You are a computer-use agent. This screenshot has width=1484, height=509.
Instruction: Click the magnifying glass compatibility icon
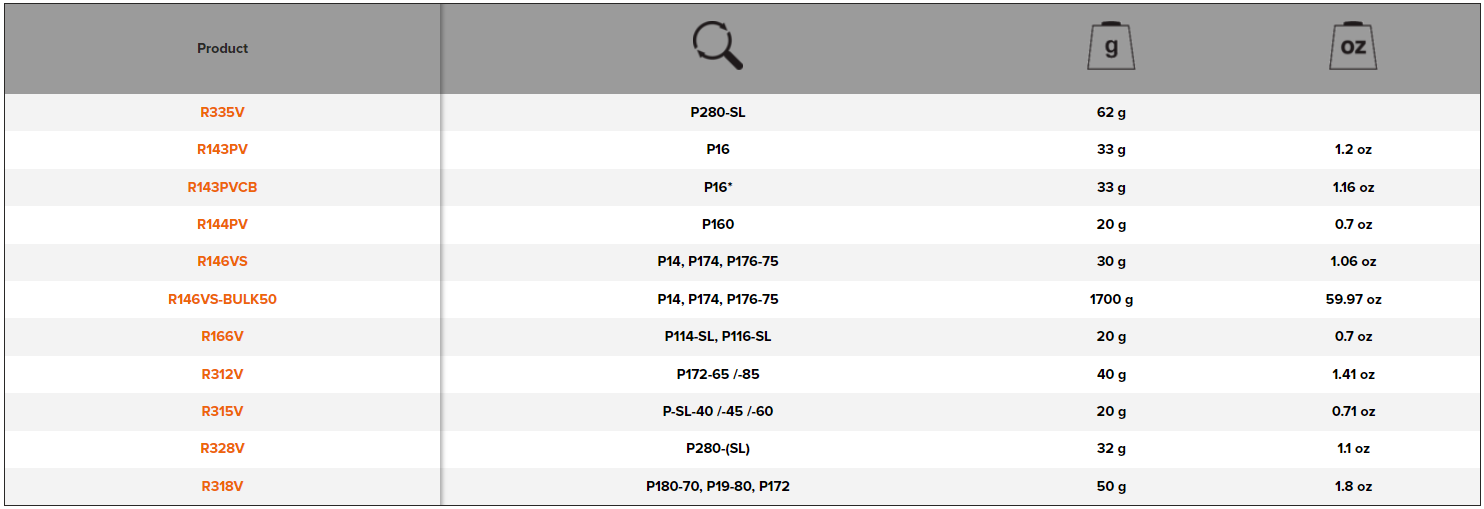(x=717, y=47)
